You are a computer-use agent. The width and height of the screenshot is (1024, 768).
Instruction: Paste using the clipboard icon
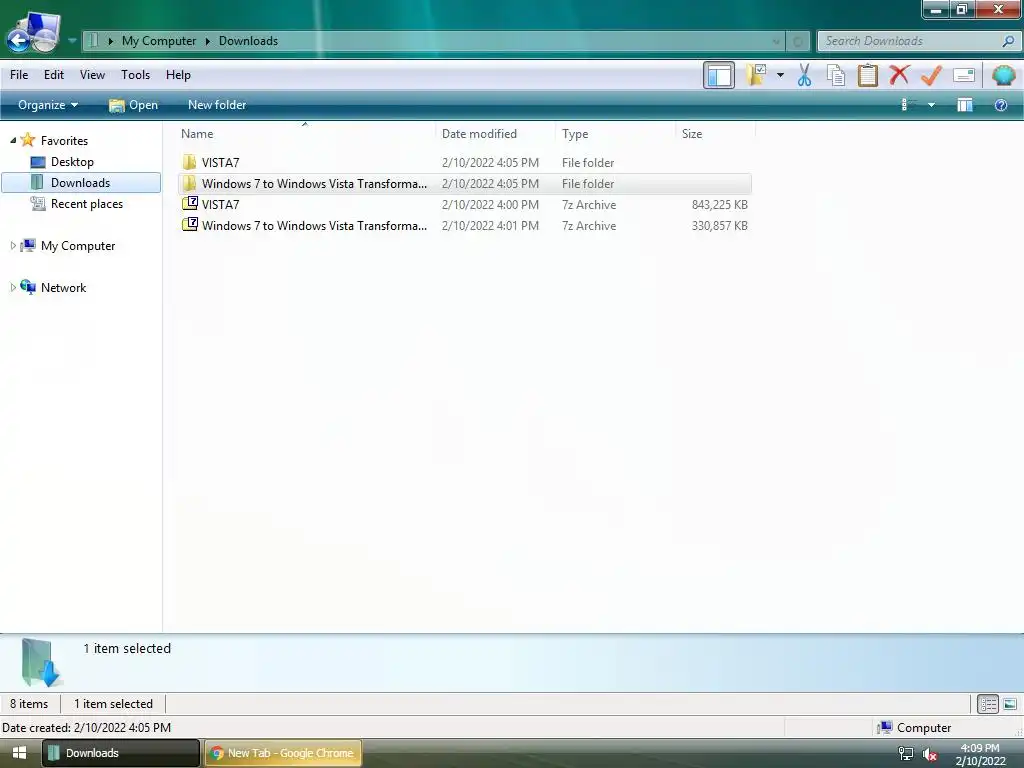[867, 75]
